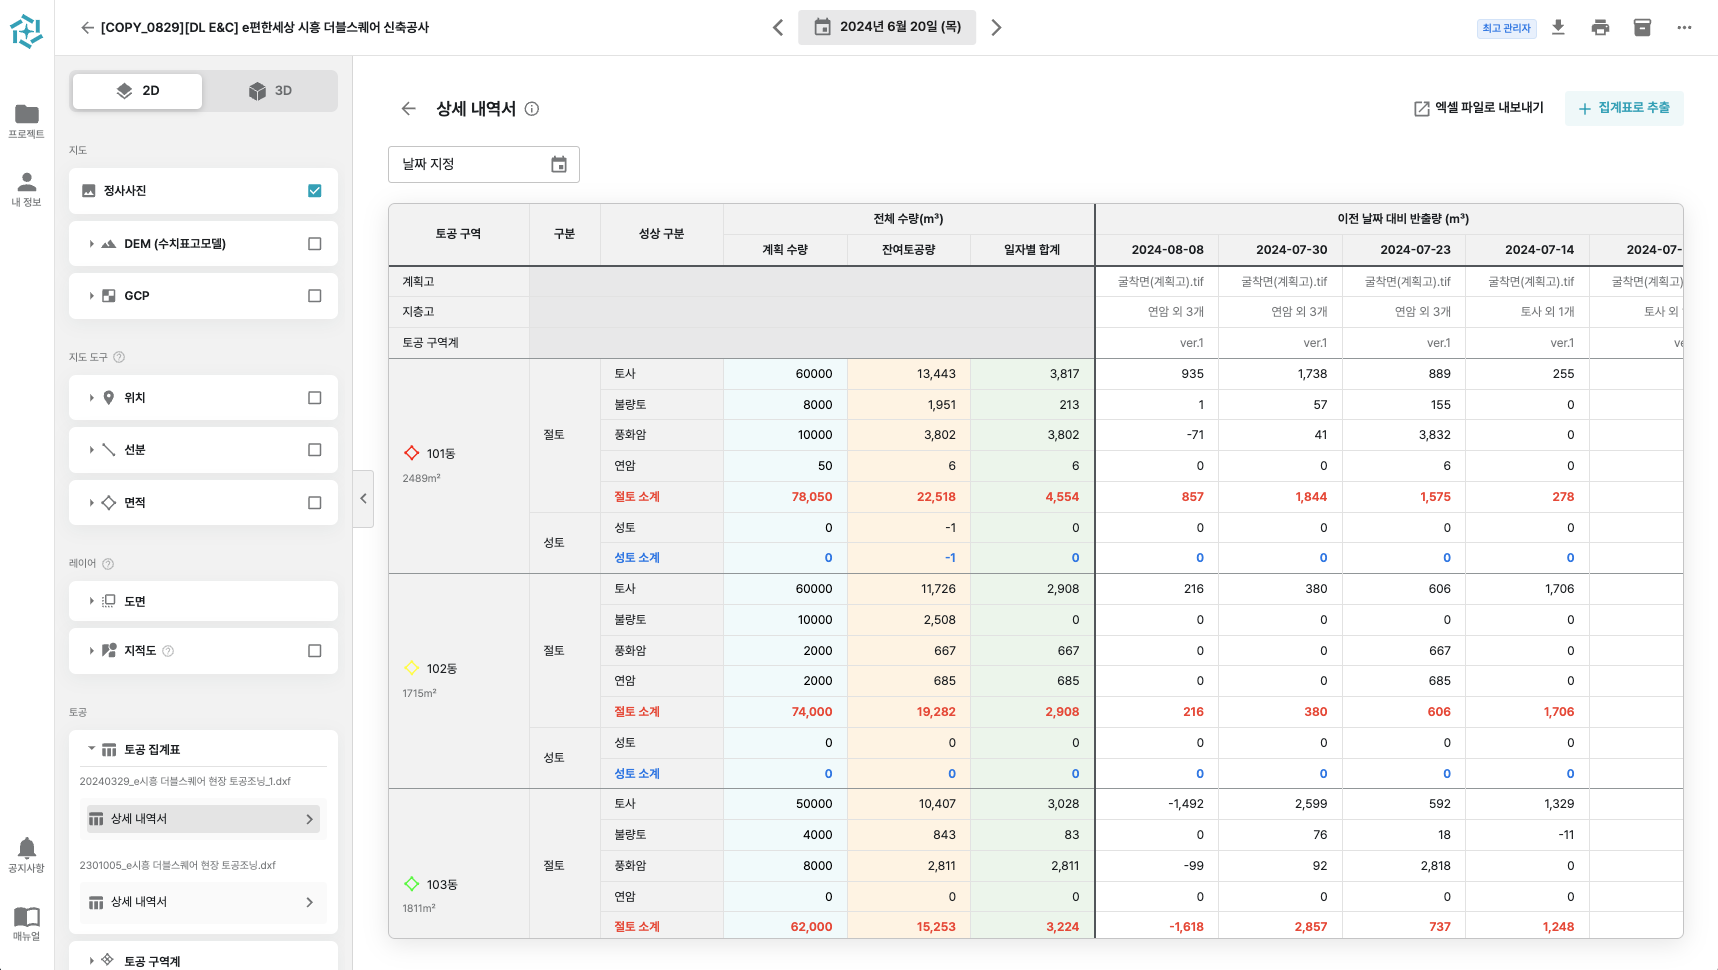This screenshot has width=1718, height=970.
Task: Enable the DEM (수치표고모델) checkbox
Action: 315,243
